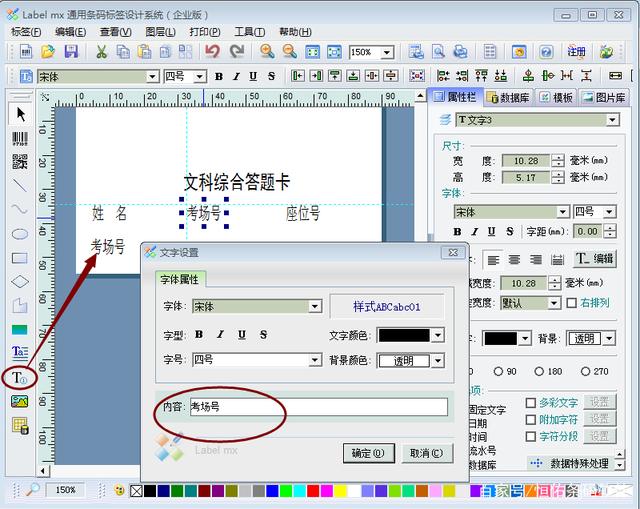The width and height of the screenshot is (640, 509).
Task: Switch to the 数据库 tab
Action: click(x=509, y=98)
